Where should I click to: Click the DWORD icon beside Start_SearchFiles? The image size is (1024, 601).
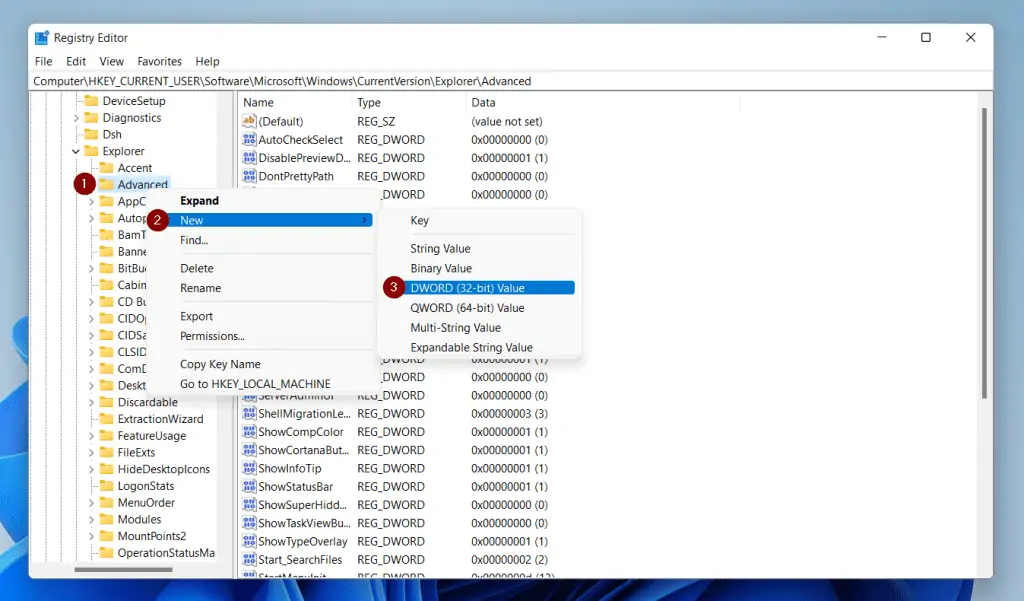[247, 559]
